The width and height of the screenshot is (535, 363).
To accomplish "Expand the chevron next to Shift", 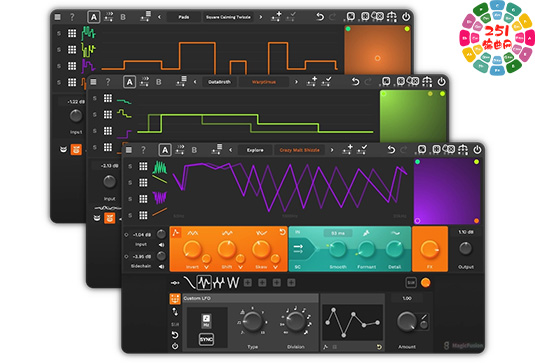I will 241,267.
